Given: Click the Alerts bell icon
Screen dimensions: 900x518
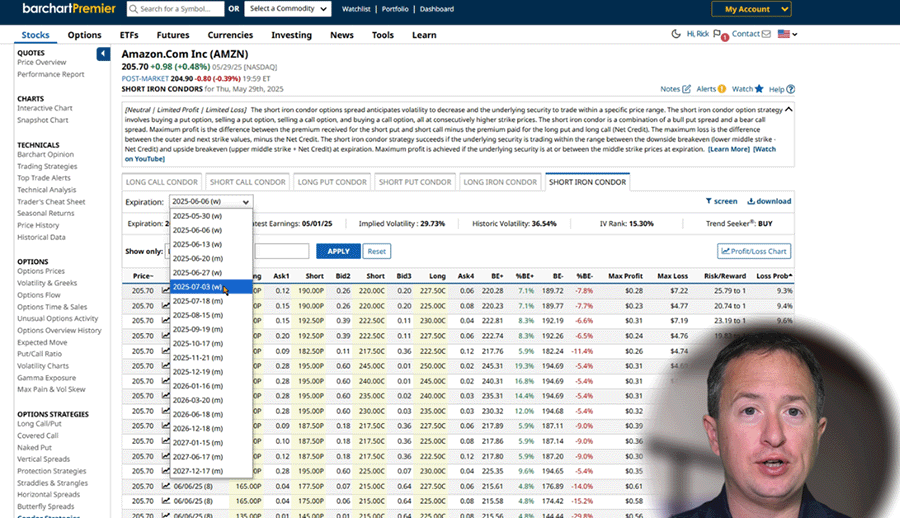Looking at the screenshot, I should tap(721, 89).
